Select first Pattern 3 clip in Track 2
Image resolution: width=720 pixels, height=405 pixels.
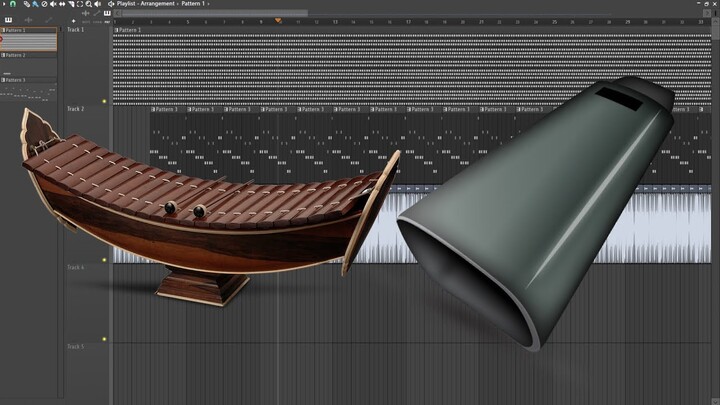168,147
